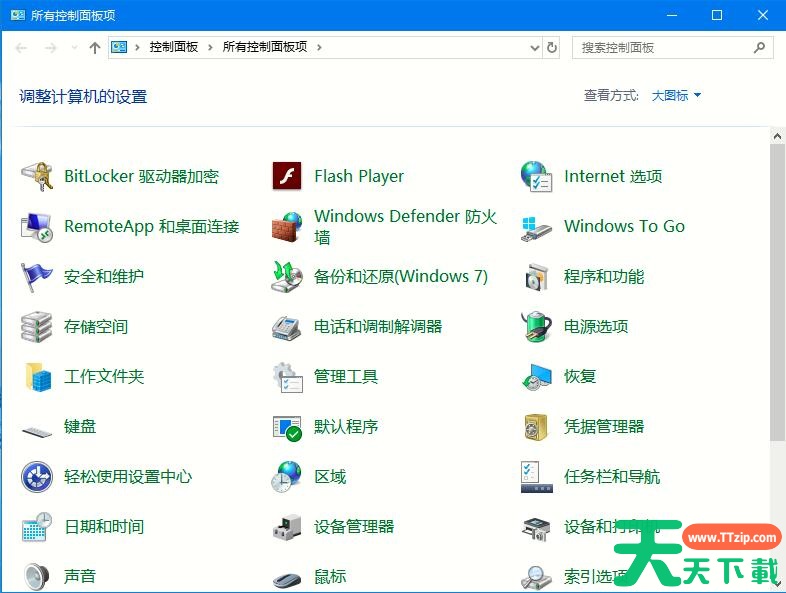Click the 凭据管理器 safe icon
786x593 pixels.
[536, 427]
